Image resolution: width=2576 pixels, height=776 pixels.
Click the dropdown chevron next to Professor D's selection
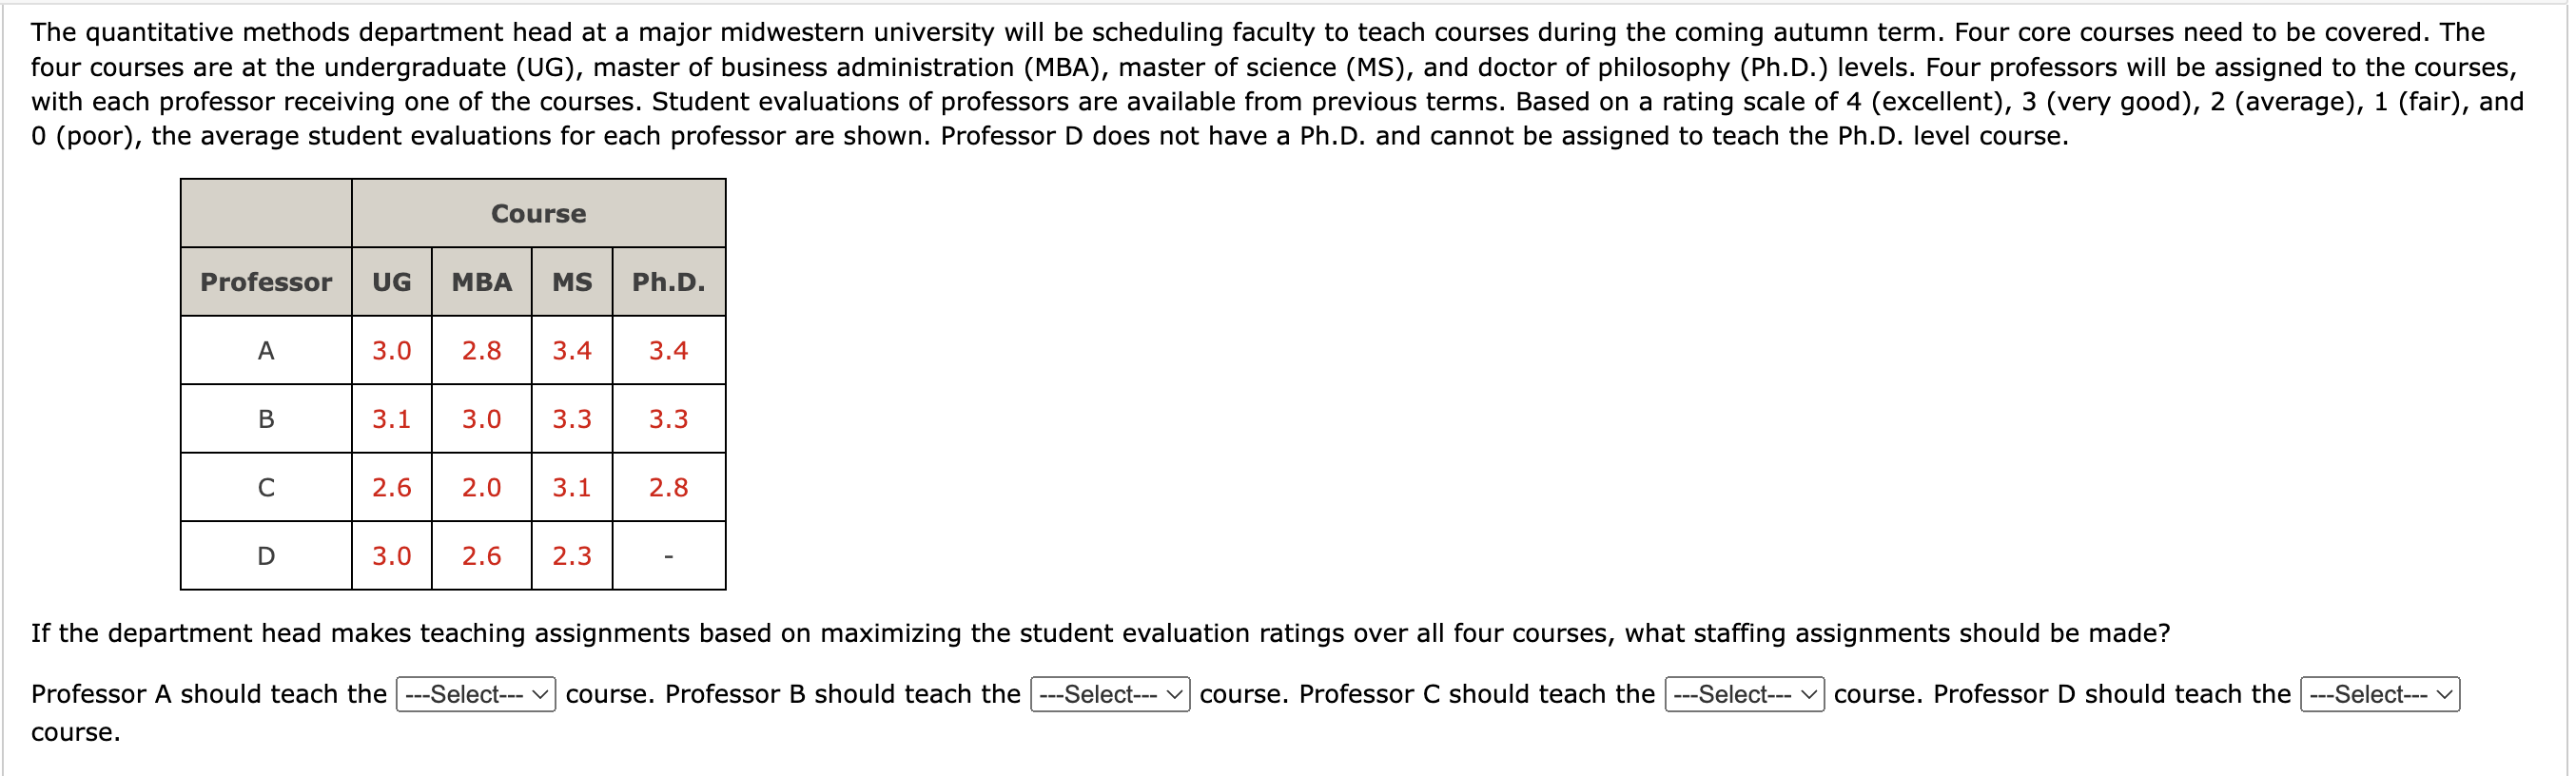(2443, 694)
